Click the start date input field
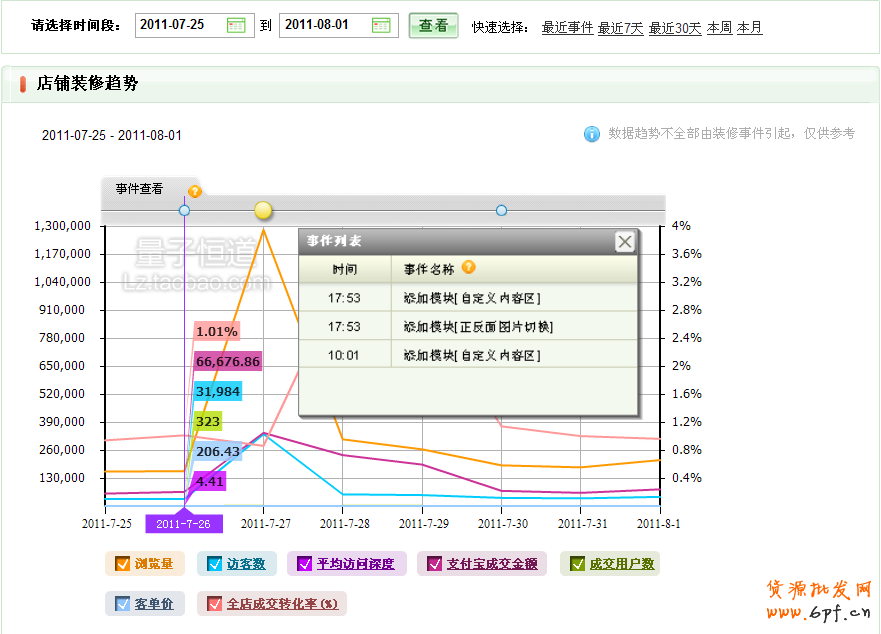This screenshot has width=881, height=634. click(180, 26)
